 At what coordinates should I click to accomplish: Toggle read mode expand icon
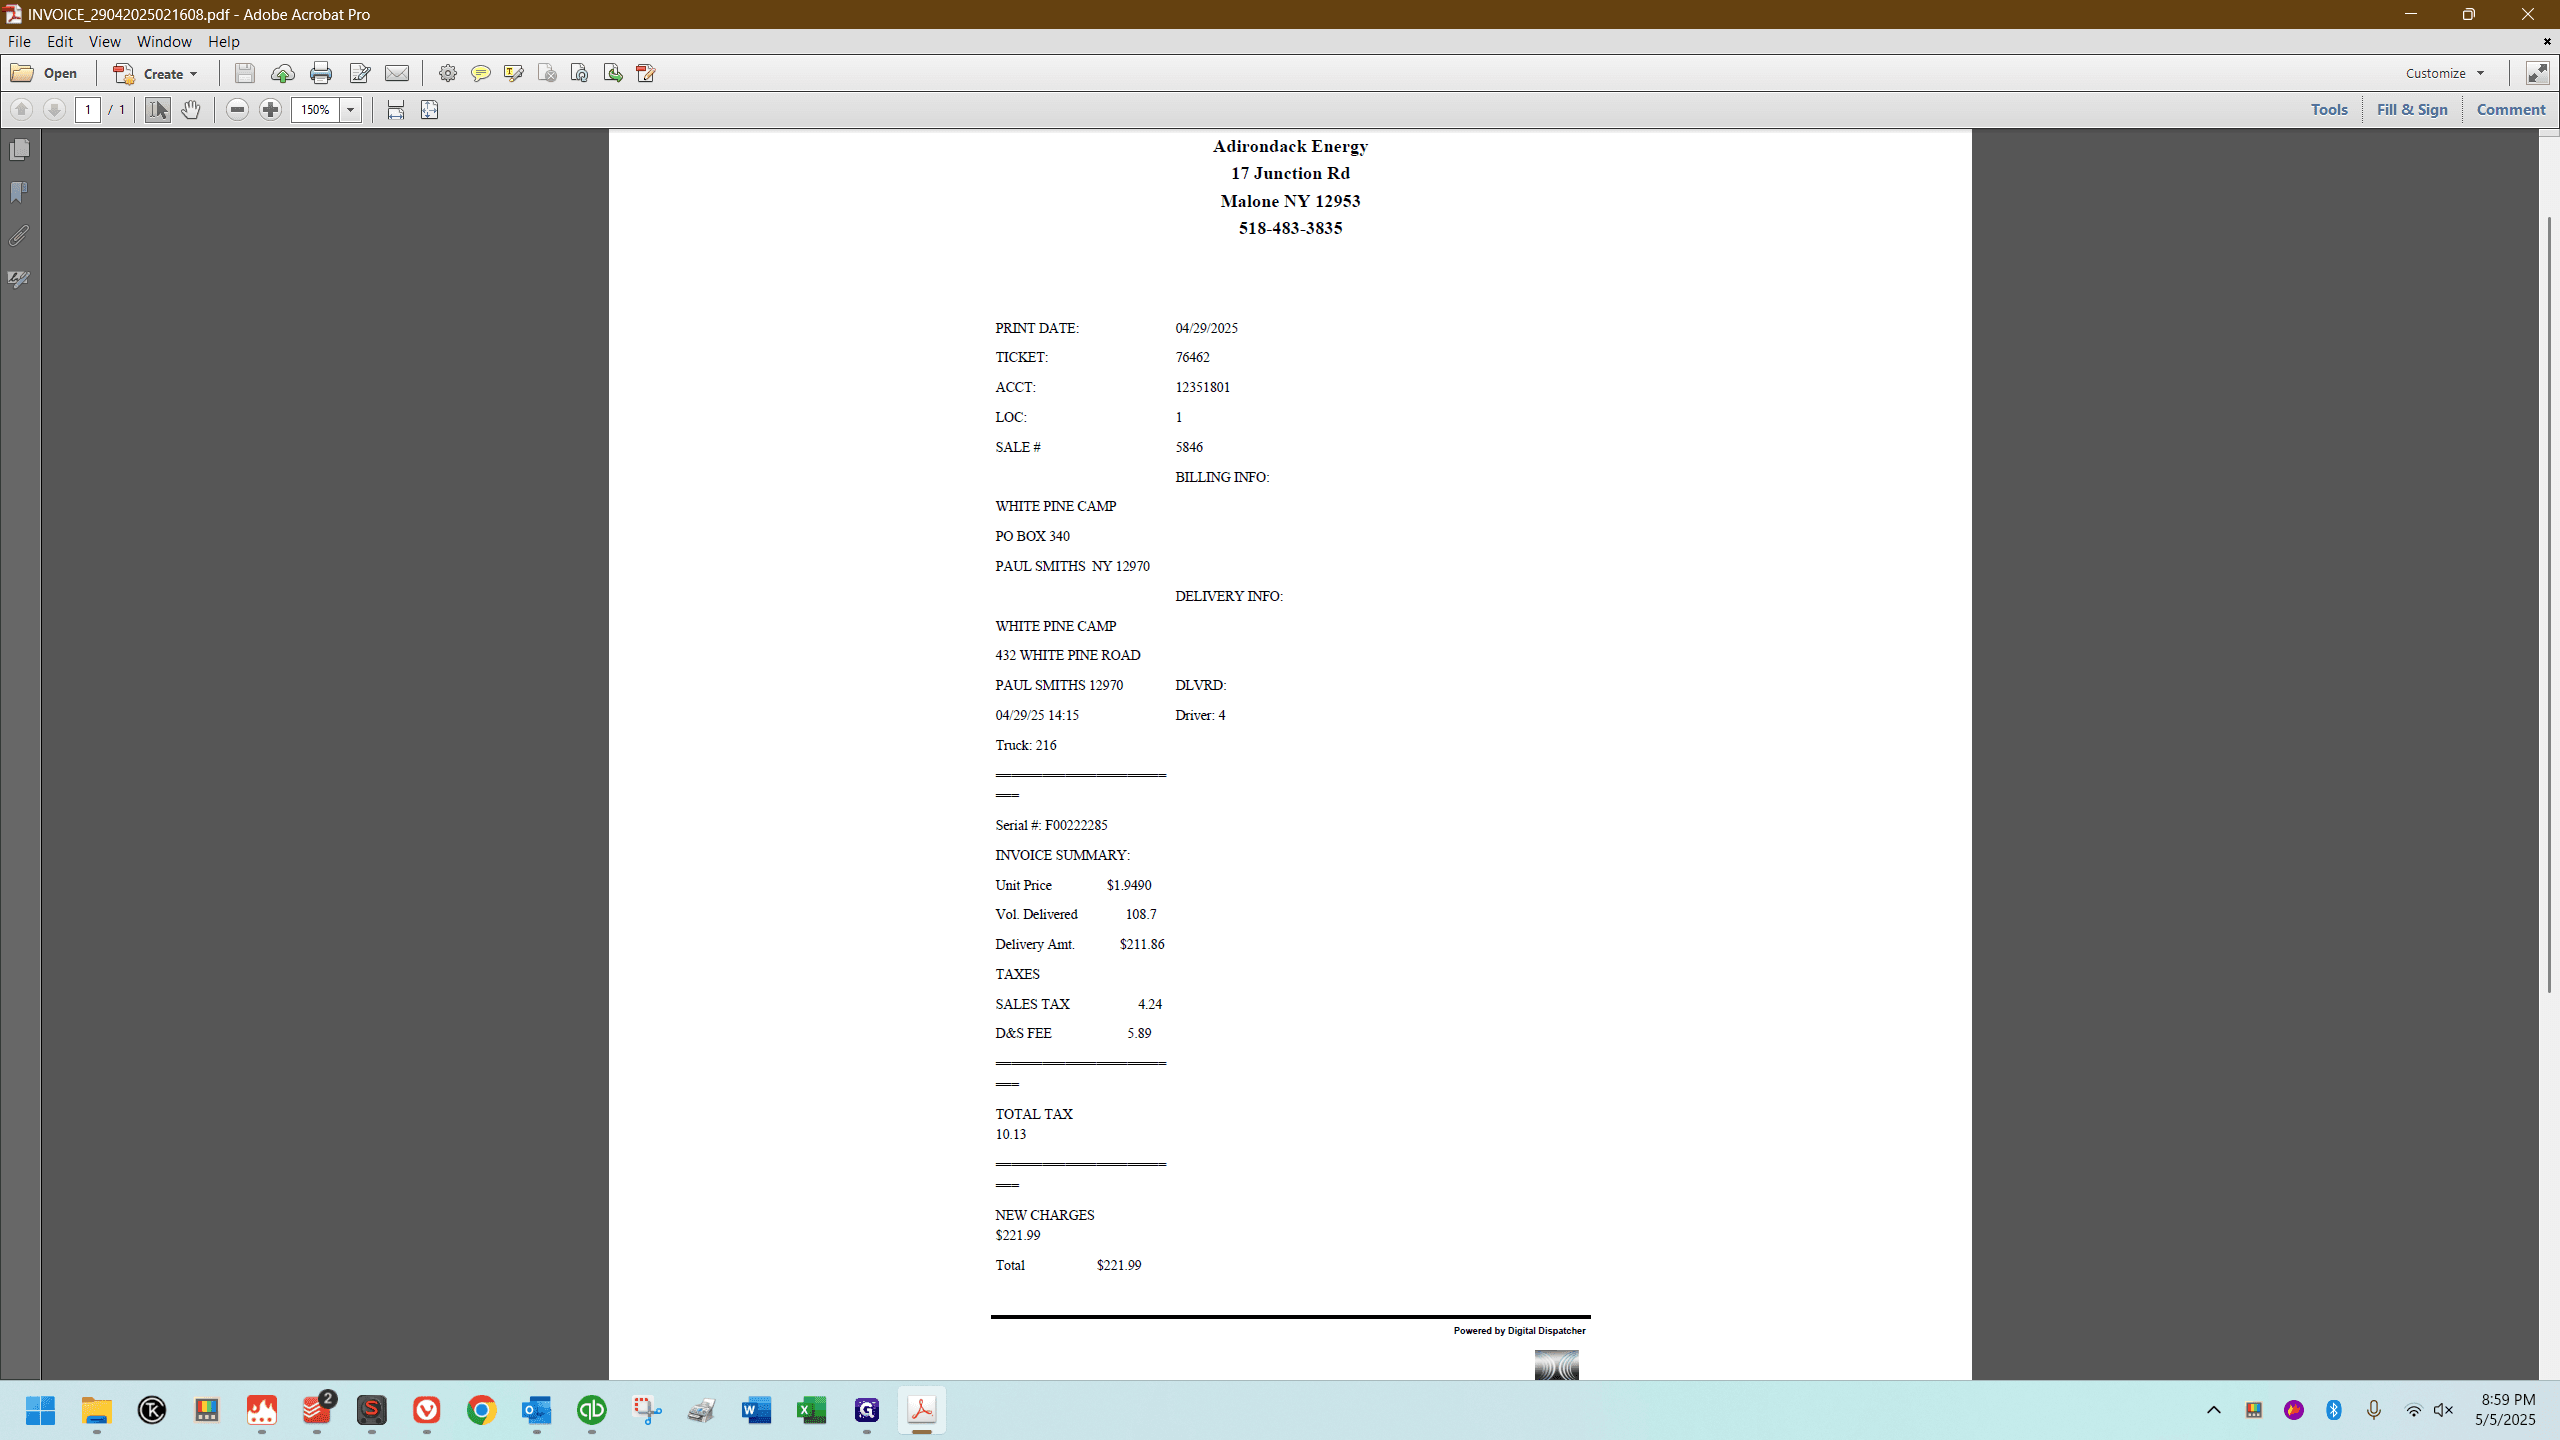tap(2537, 73)
